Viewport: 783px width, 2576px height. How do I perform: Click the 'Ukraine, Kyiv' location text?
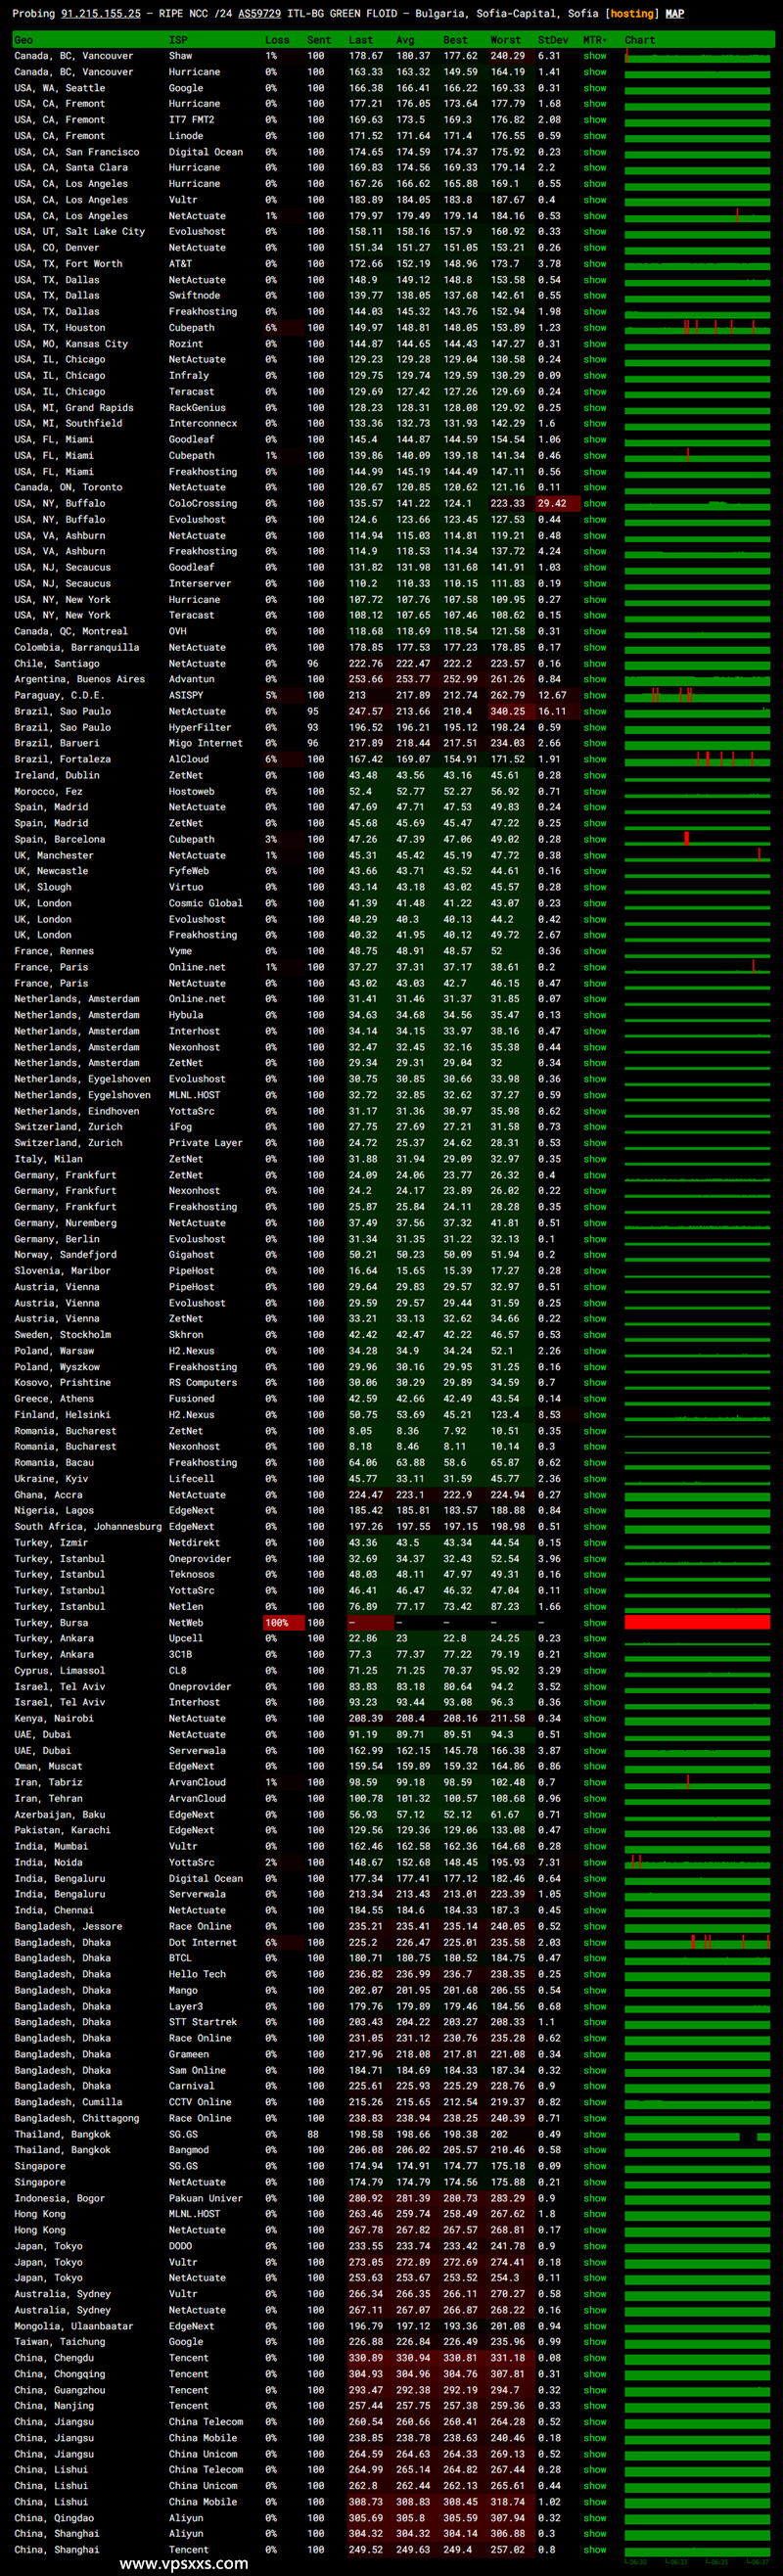click(51, 1478)
